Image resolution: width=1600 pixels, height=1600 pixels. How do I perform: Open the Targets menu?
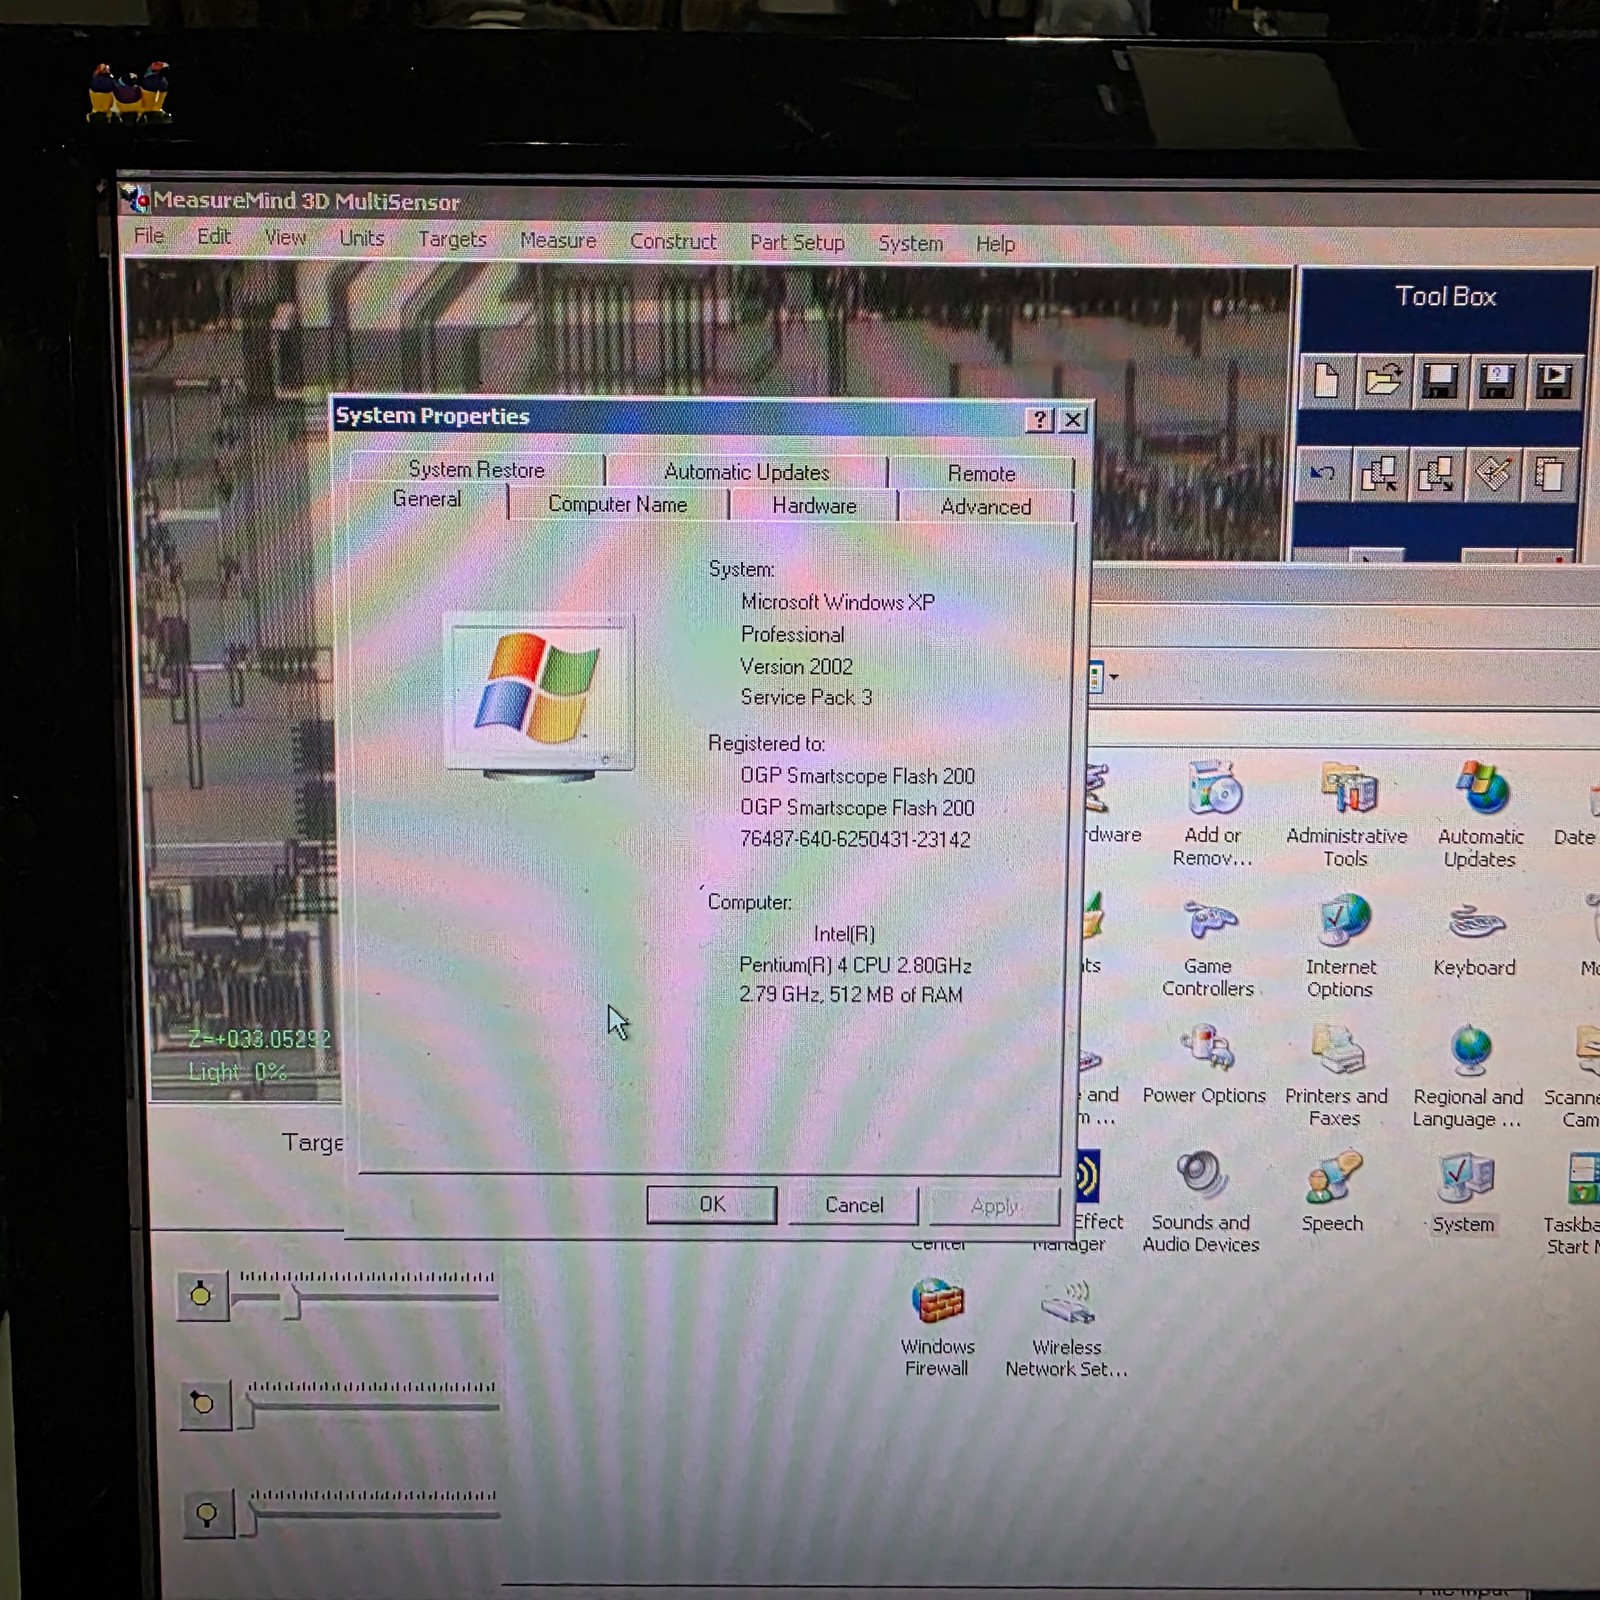click(x=452, y=240)
